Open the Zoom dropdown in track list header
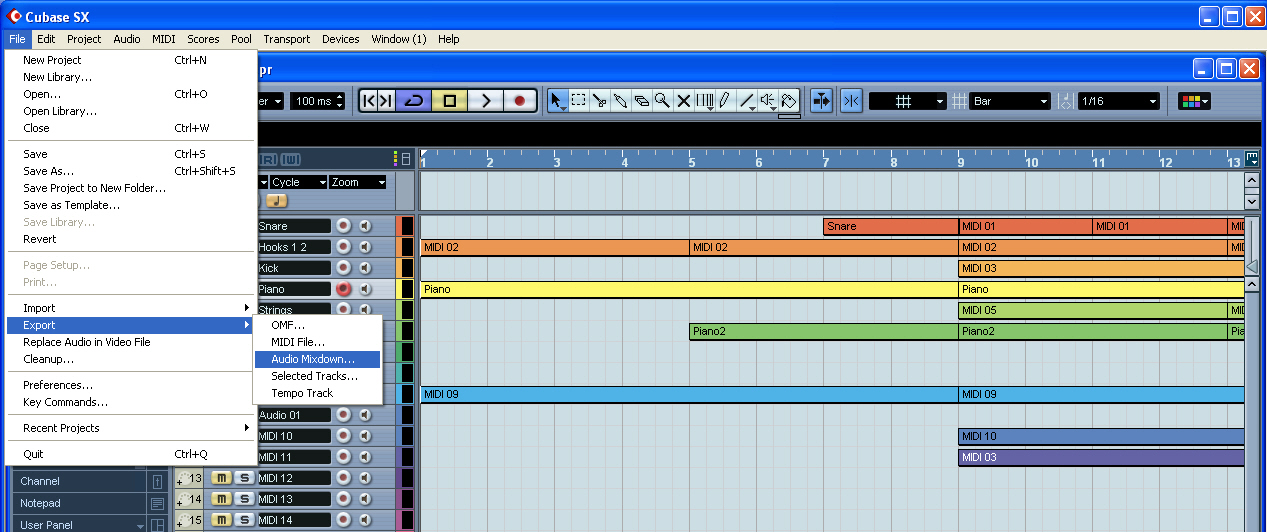 tap(357, 182)
